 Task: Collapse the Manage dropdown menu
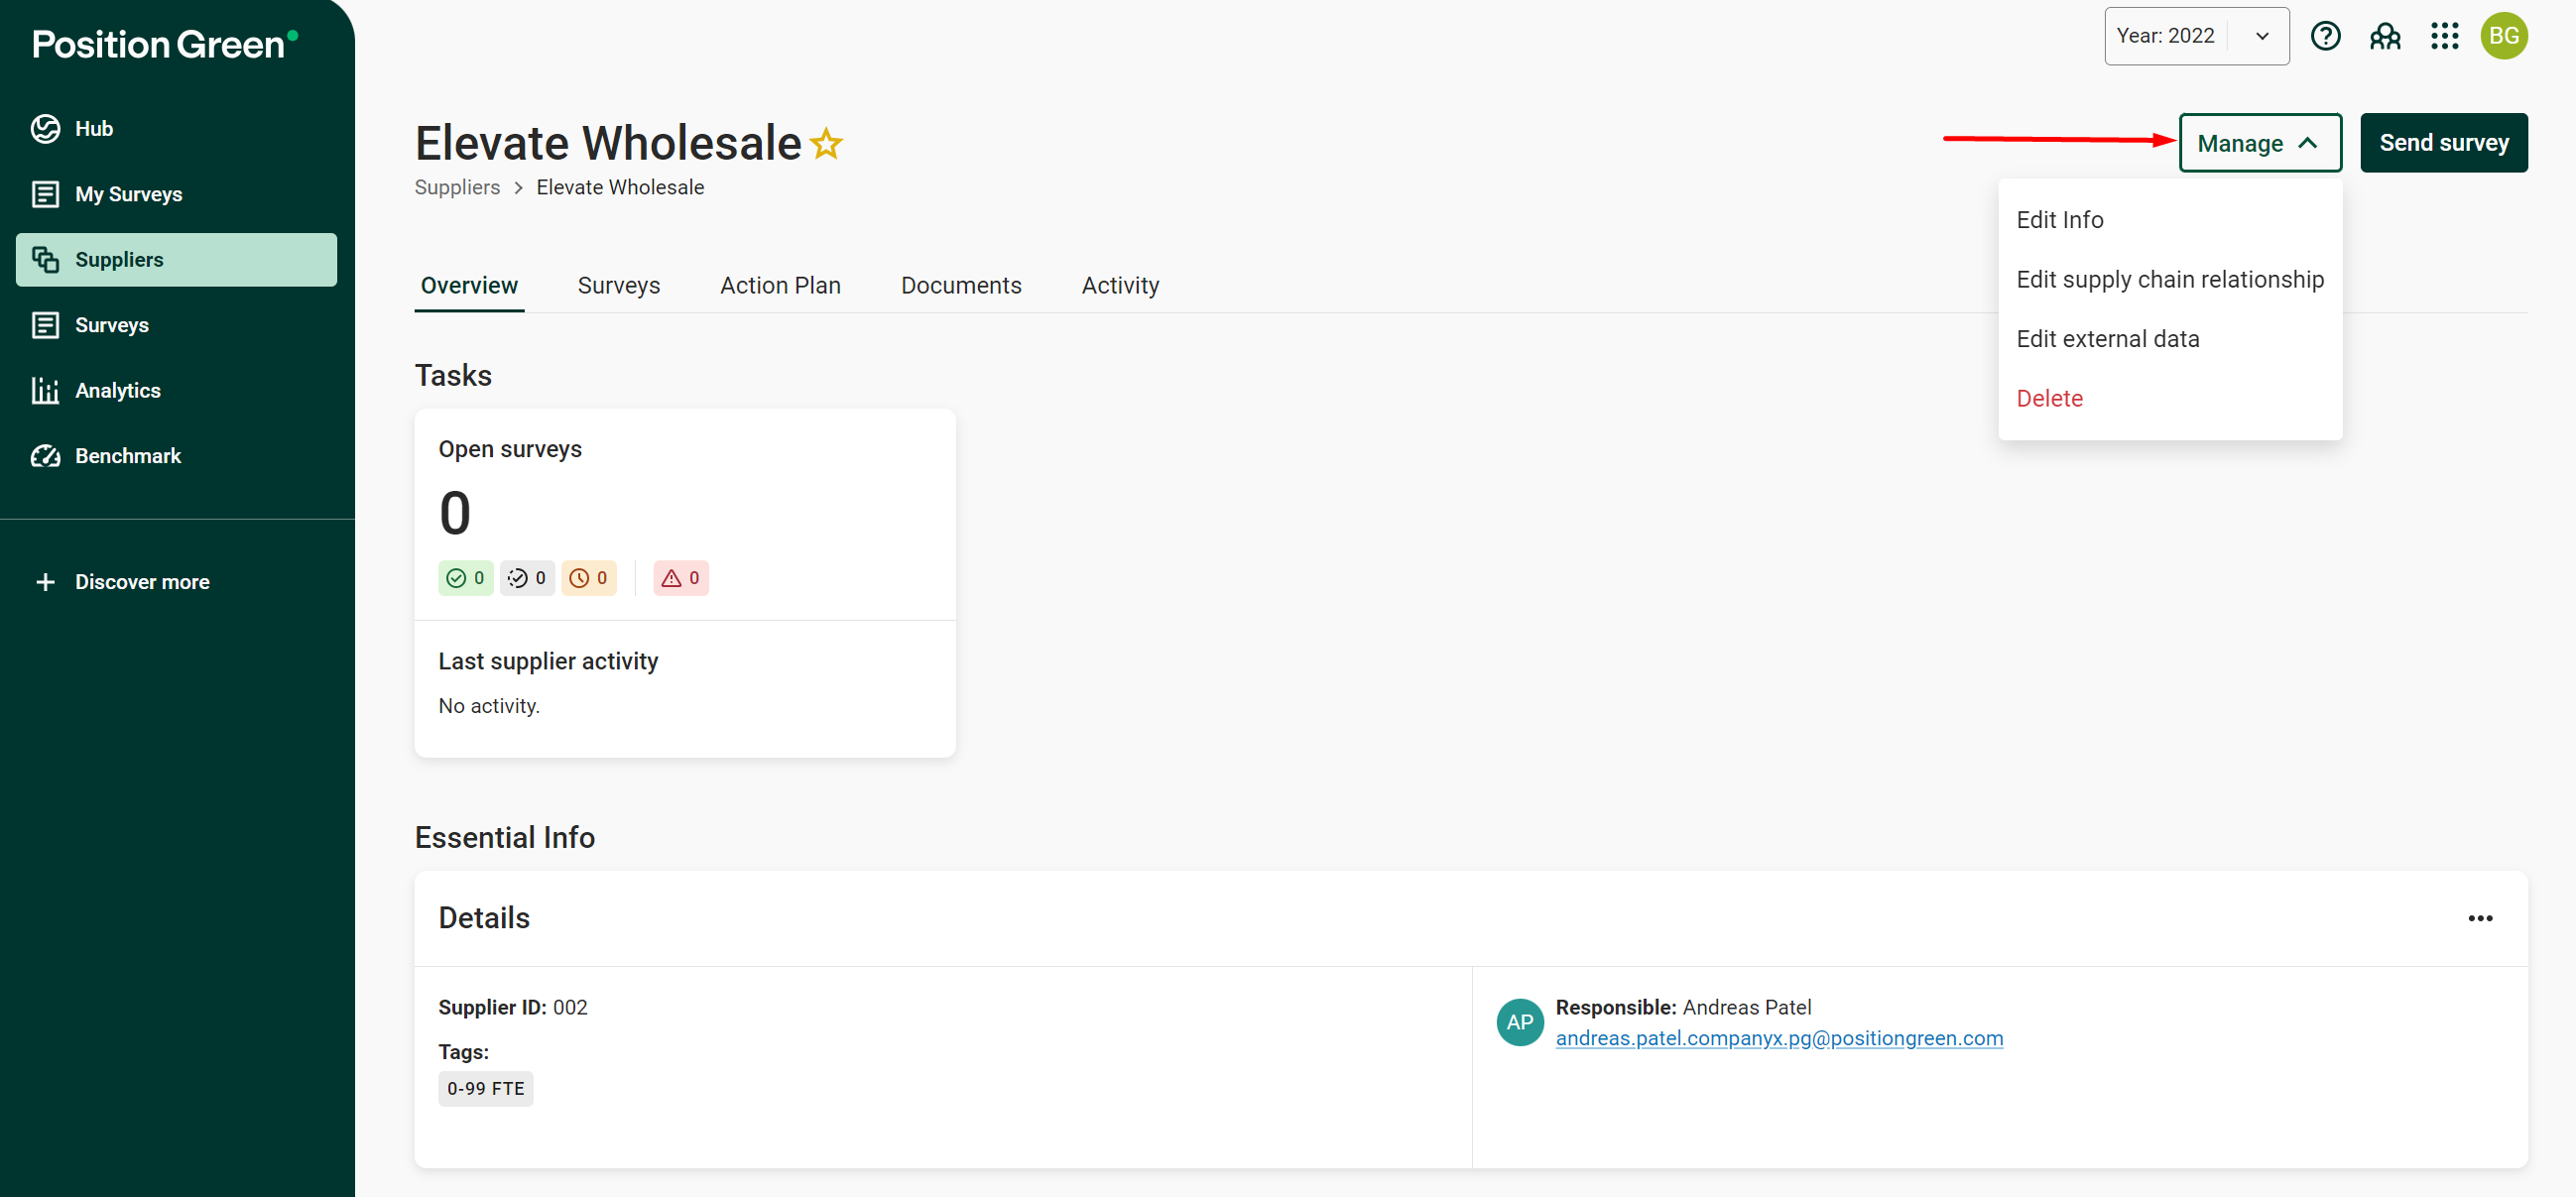pos(2259,143)
